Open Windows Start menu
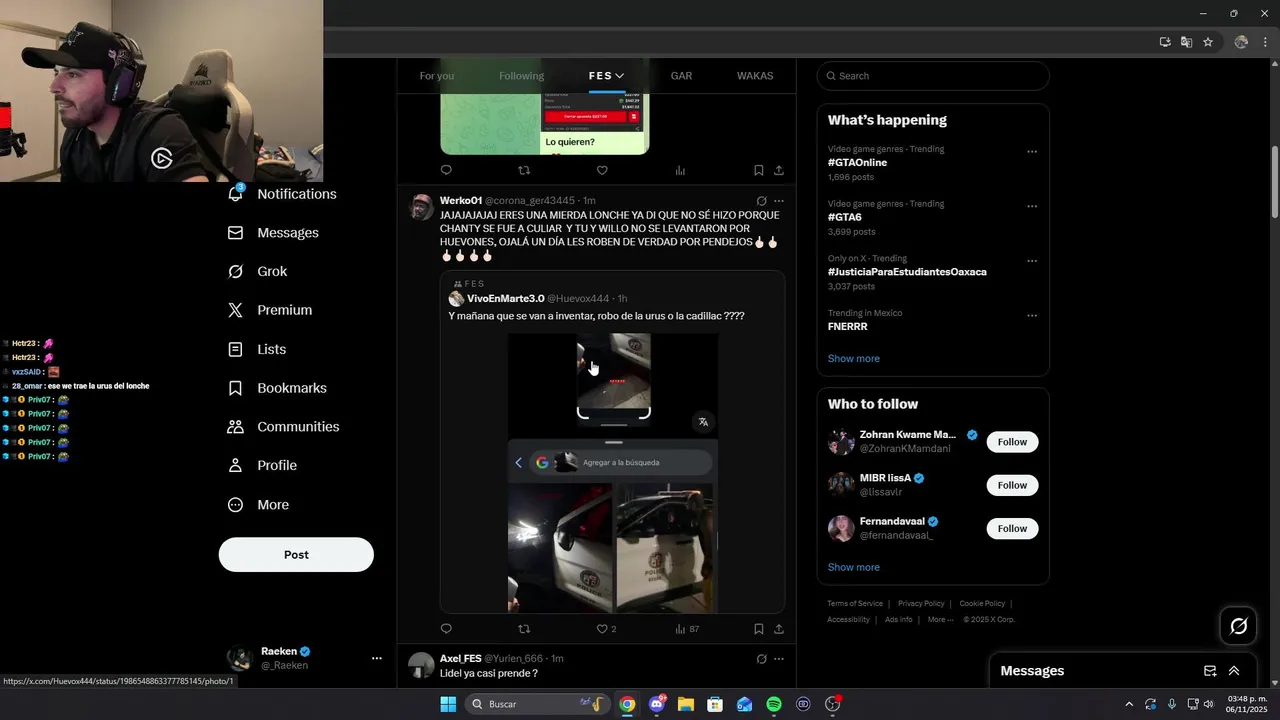Image resolution: width=1280 pixels, height=720 pixels. pos(448,704)
